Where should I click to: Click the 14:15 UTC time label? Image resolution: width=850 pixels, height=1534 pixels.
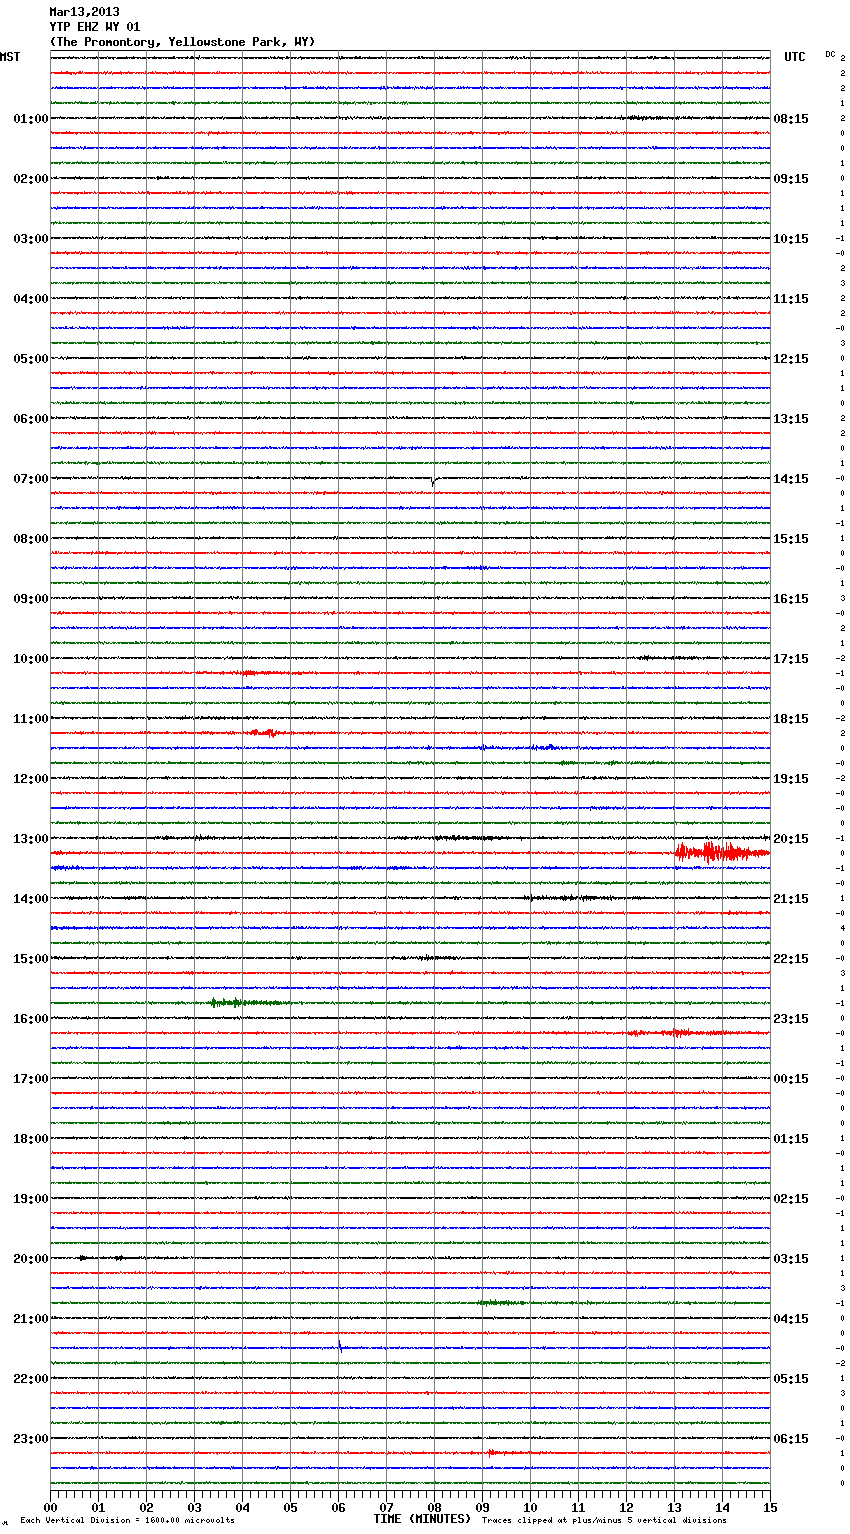[791, 479]
